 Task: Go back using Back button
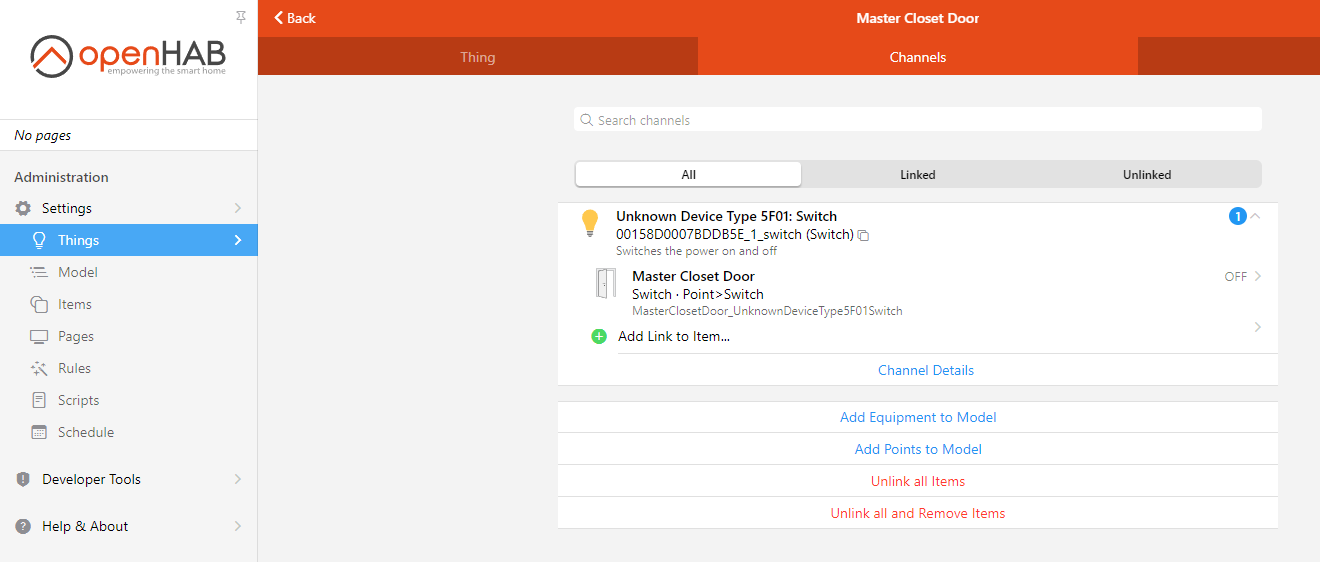[295, 18]
